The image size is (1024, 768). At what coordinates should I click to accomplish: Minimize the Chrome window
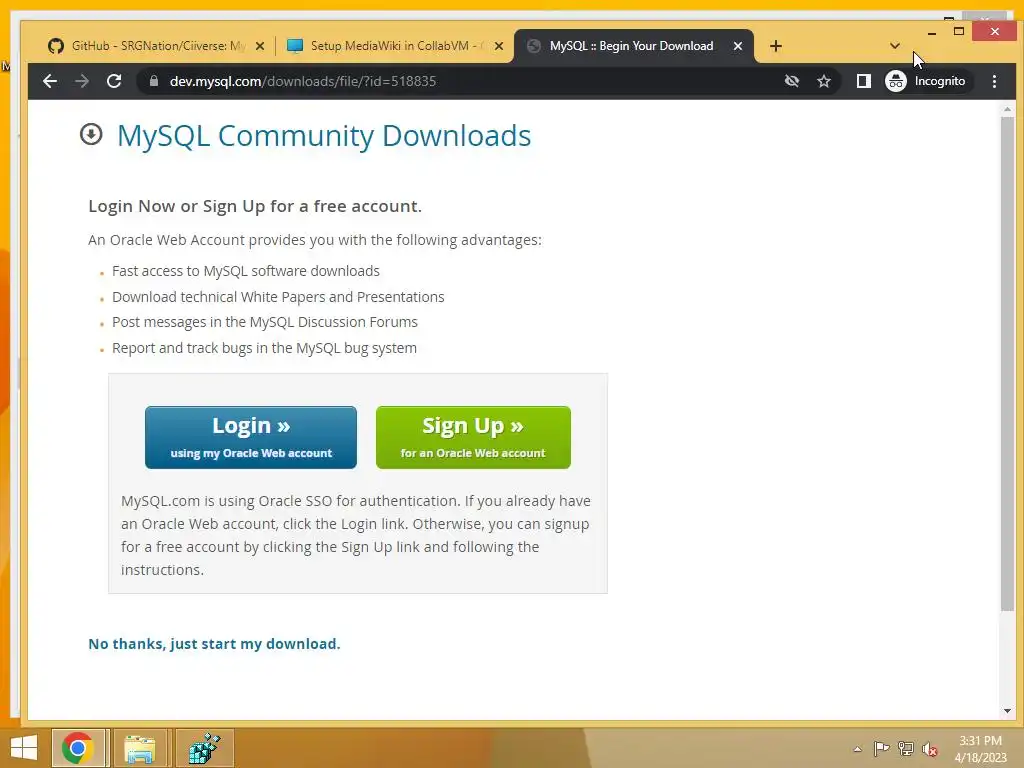pyautogui.click(x=931, y=31)
